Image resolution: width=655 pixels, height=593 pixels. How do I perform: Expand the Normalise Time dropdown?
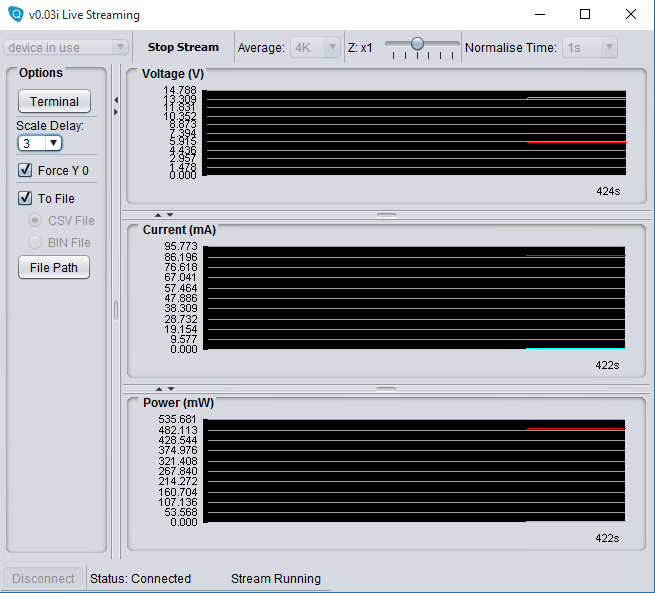(x=590, y=47)
